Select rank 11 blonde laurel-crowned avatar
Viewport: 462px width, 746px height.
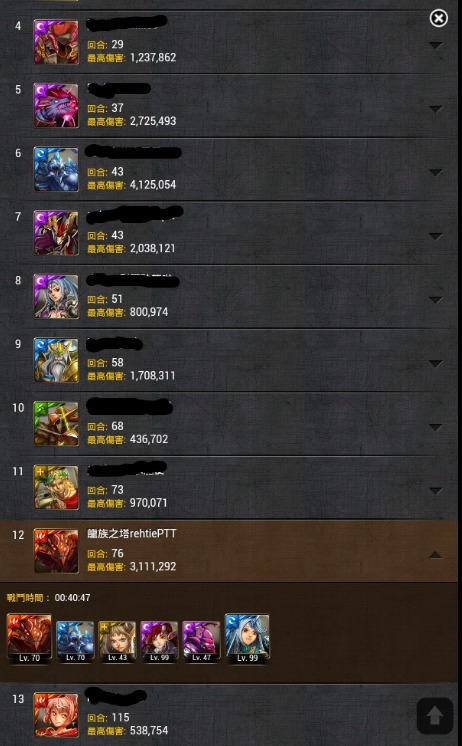56,487
